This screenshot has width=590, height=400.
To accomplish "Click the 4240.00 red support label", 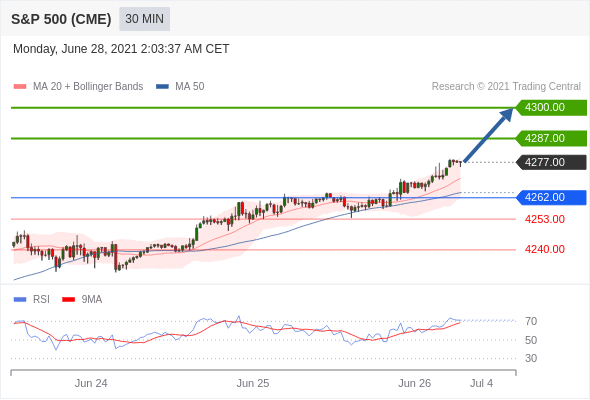I will pos(544,249).
